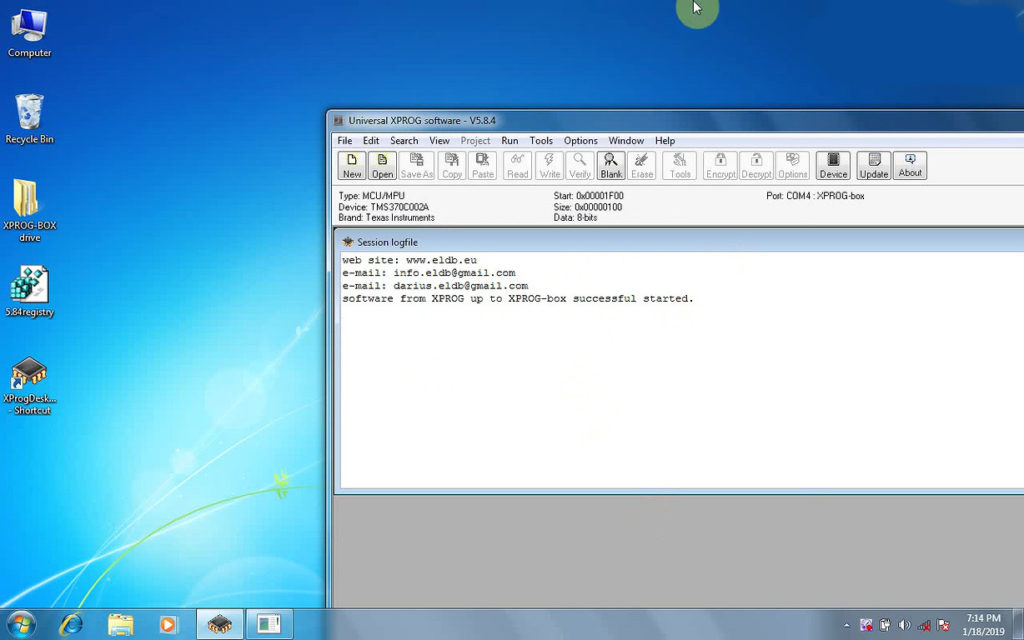Click the Options toolbar button

[793, 166]
